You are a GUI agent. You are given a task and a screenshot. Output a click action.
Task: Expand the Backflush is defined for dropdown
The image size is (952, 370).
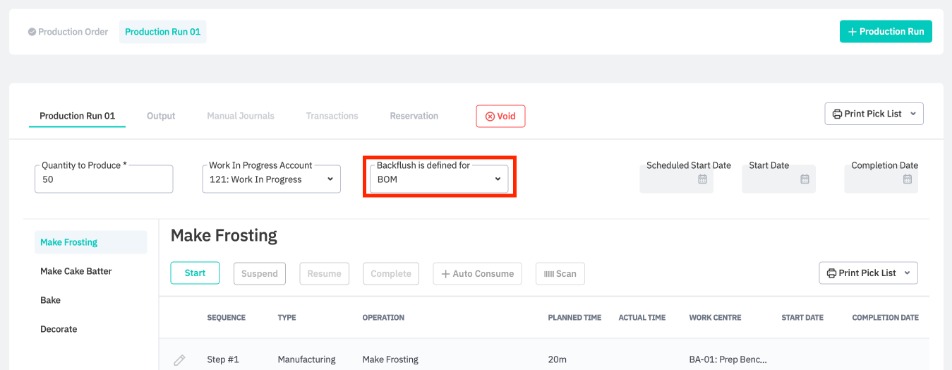[x=439, y=179]
